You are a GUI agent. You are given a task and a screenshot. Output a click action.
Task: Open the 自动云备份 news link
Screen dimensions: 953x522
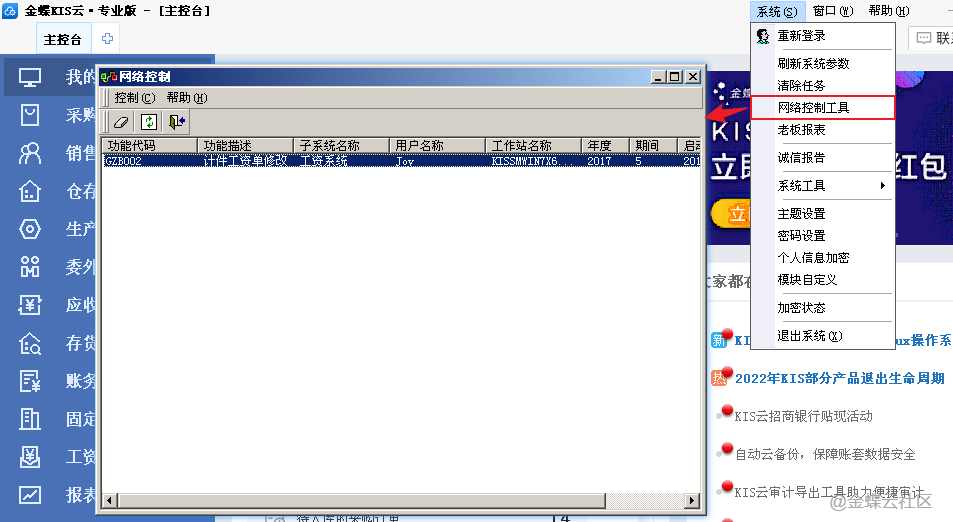(824, 454)
